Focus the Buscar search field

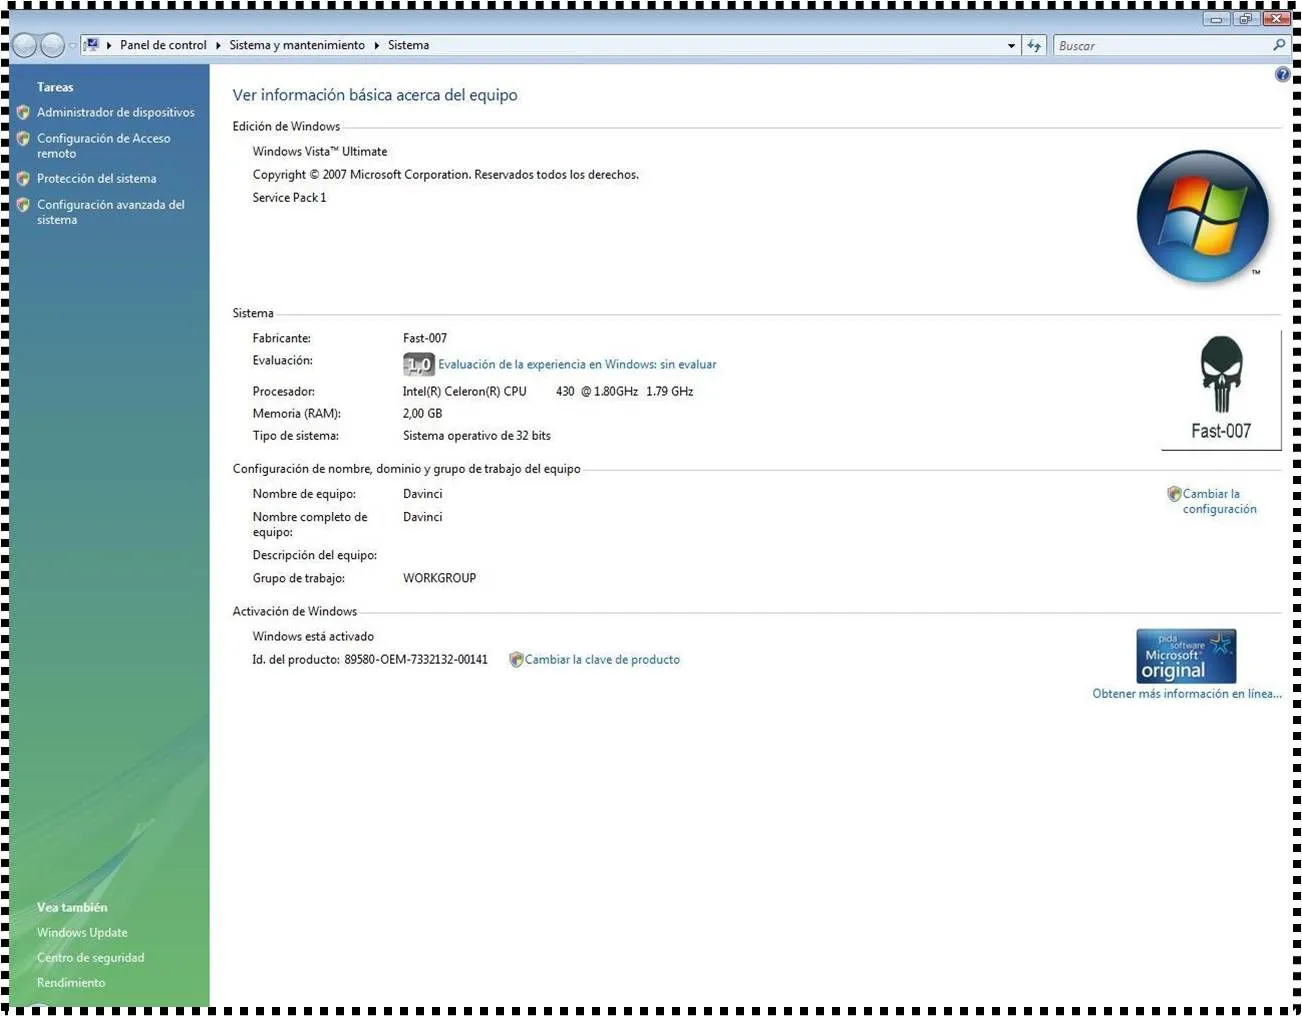pyautogui.click(x=1160, y=46)
